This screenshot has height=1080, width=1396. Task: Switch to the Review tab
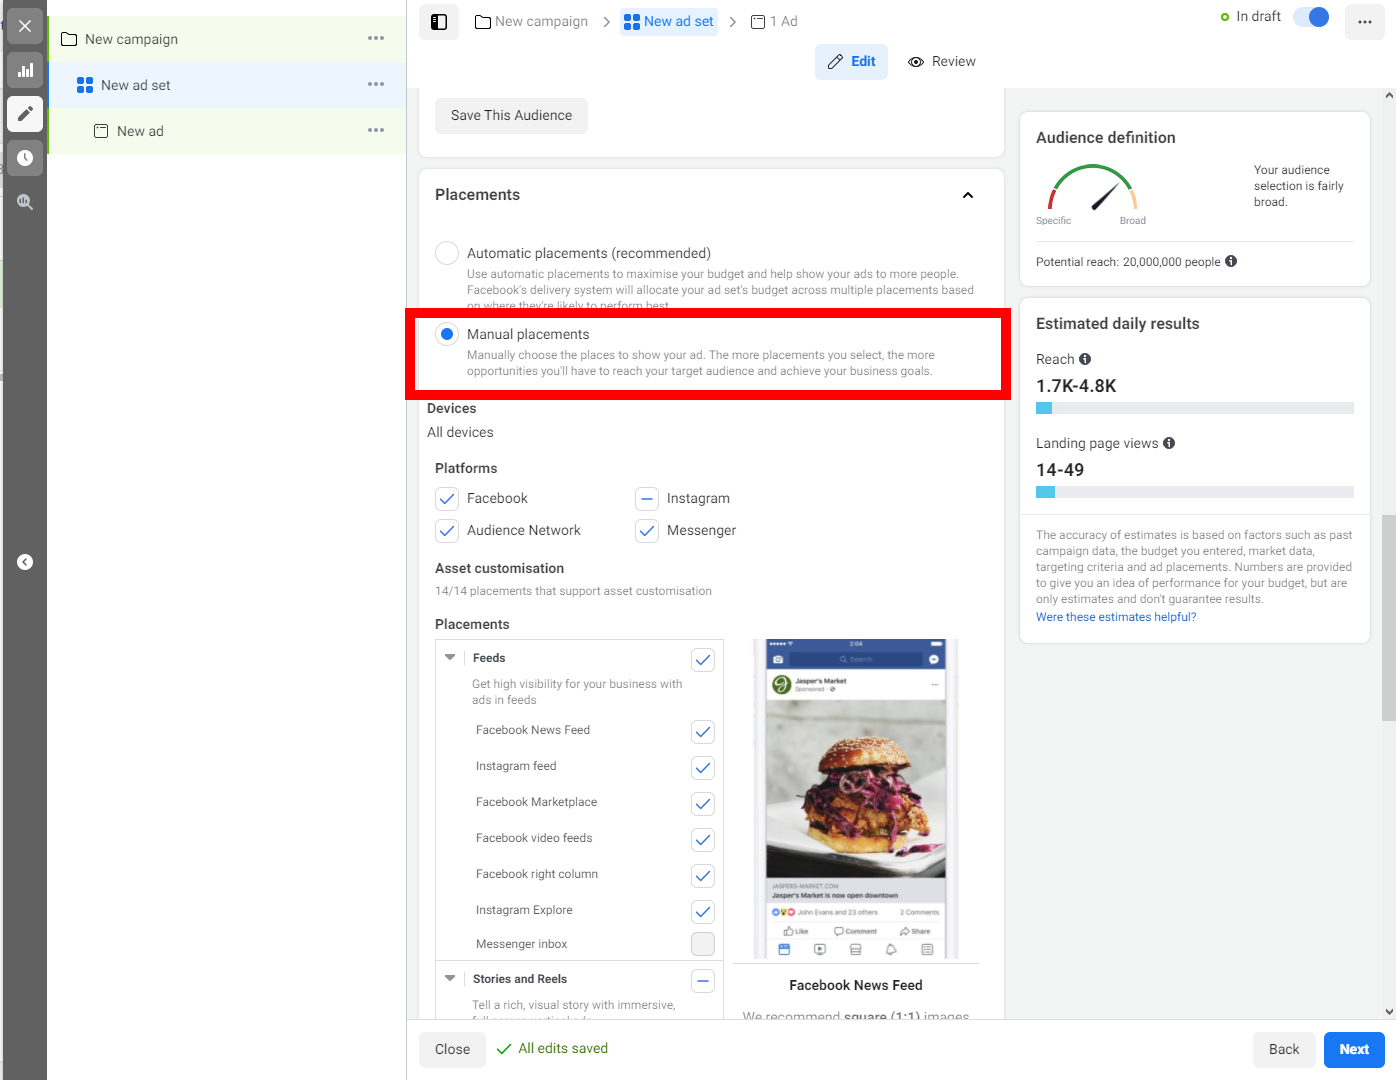tap(941, 61)
